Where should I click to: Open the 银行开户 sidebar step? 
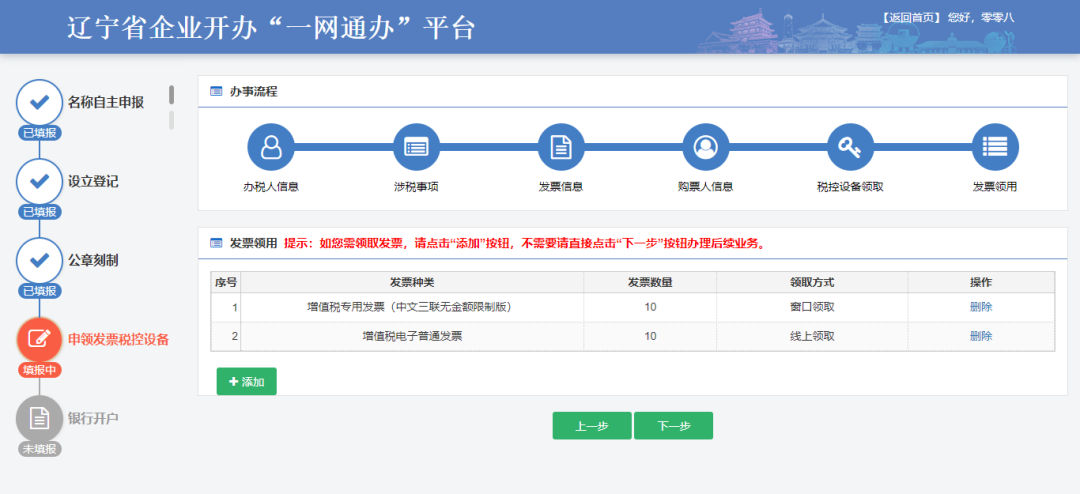pyautogui.click(x=93, y=419)
